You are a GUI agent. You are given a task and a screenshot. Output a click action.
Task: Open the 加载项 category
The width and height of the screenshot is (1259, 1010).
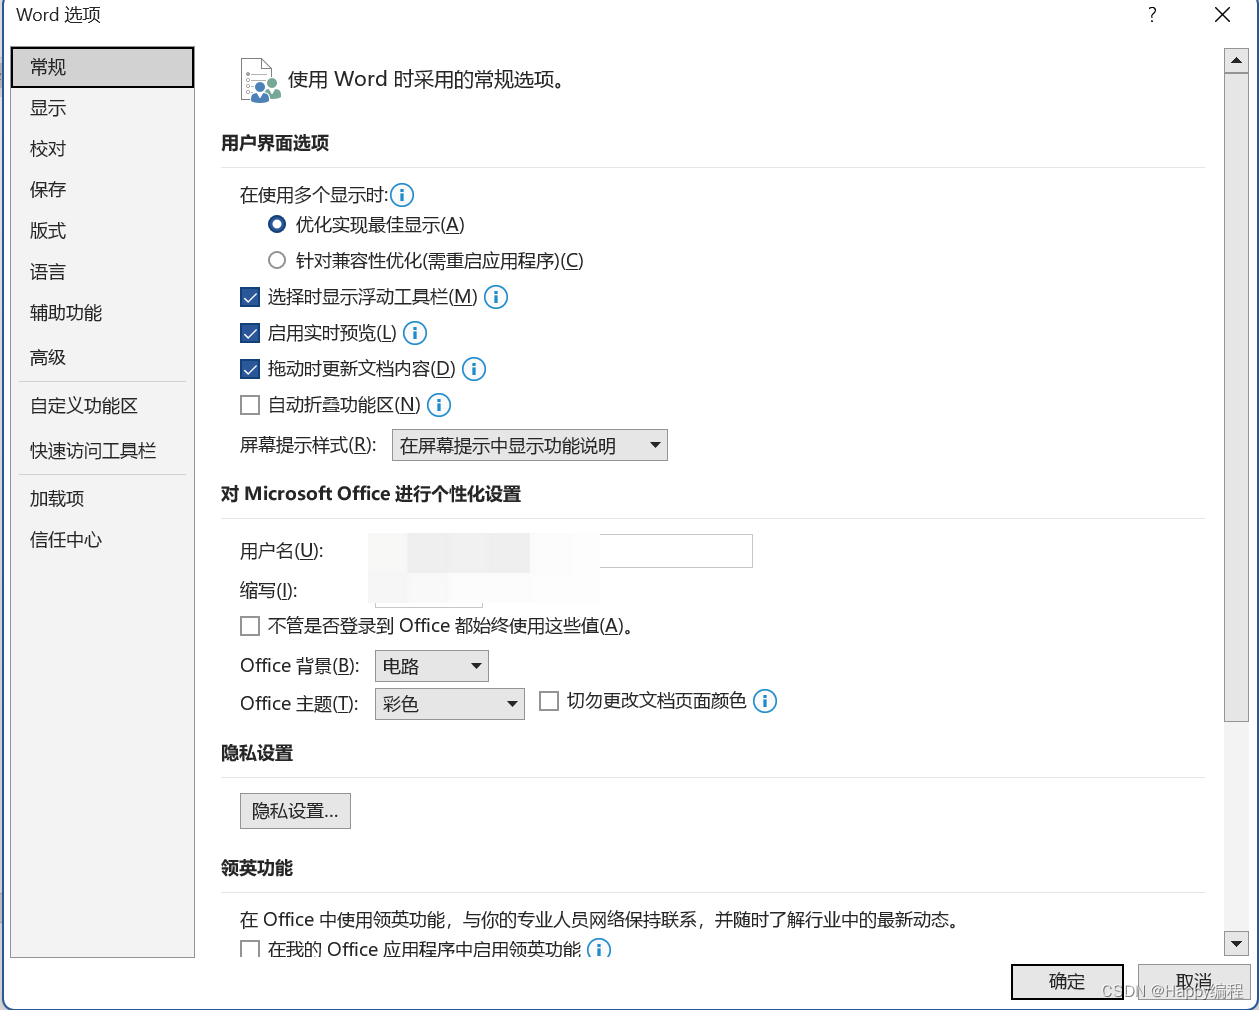point(102,499)
